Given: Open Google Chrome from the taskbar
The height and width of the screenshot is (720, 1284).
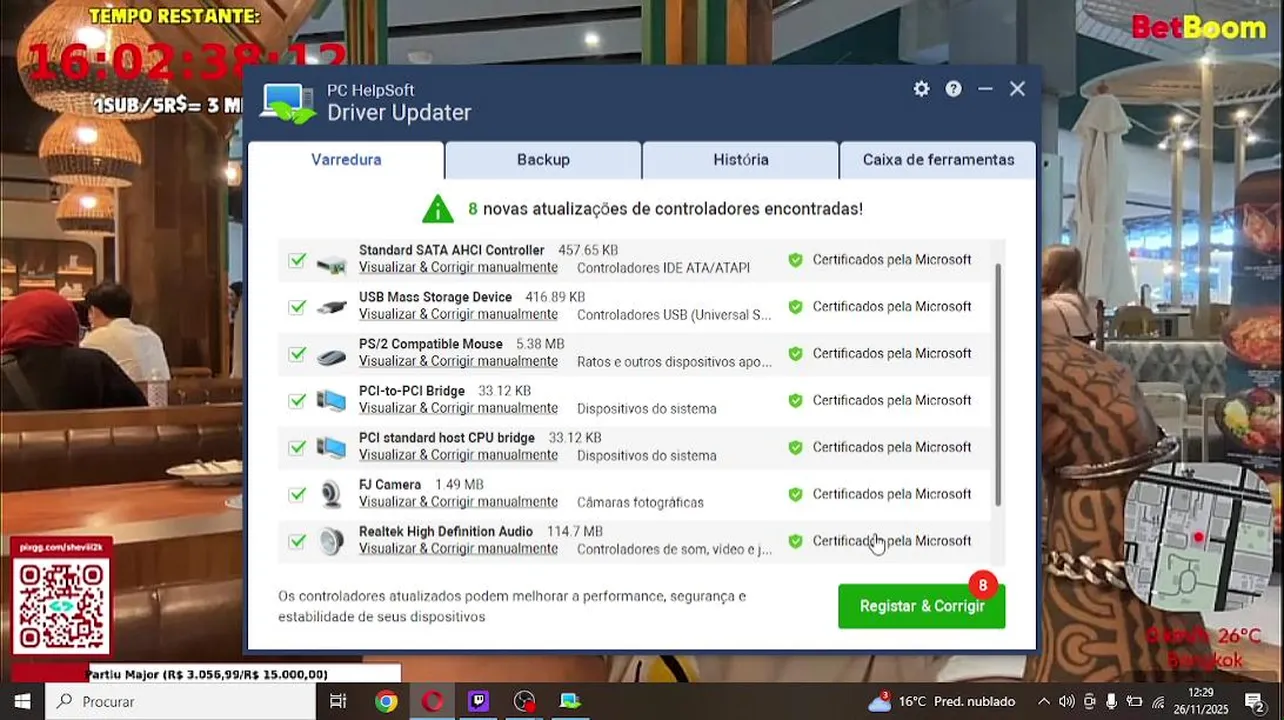Looking at the screenshot, I should click(x=386, y=701).
